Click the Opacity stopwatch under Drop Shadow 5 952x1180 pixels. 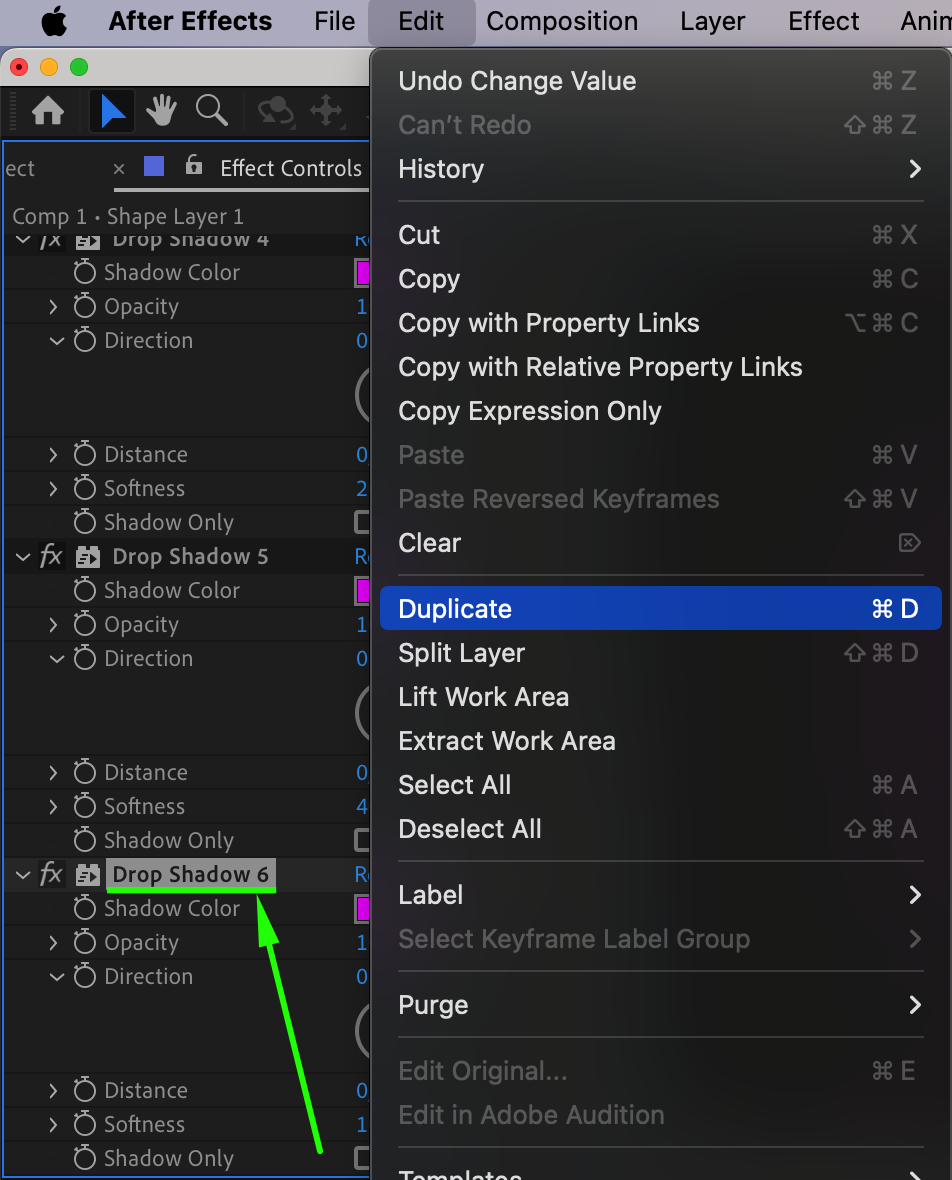click(x=85, y=625)
